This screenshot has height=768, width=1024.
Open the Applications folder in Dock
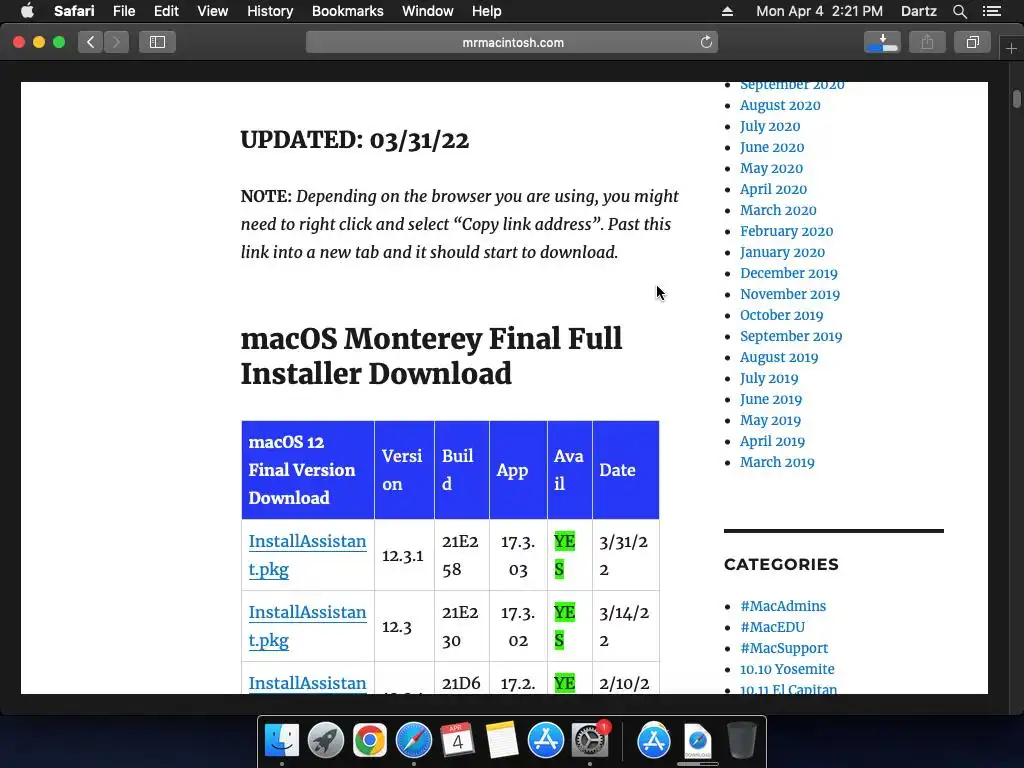pyautogui.click(x=654, y=741)
